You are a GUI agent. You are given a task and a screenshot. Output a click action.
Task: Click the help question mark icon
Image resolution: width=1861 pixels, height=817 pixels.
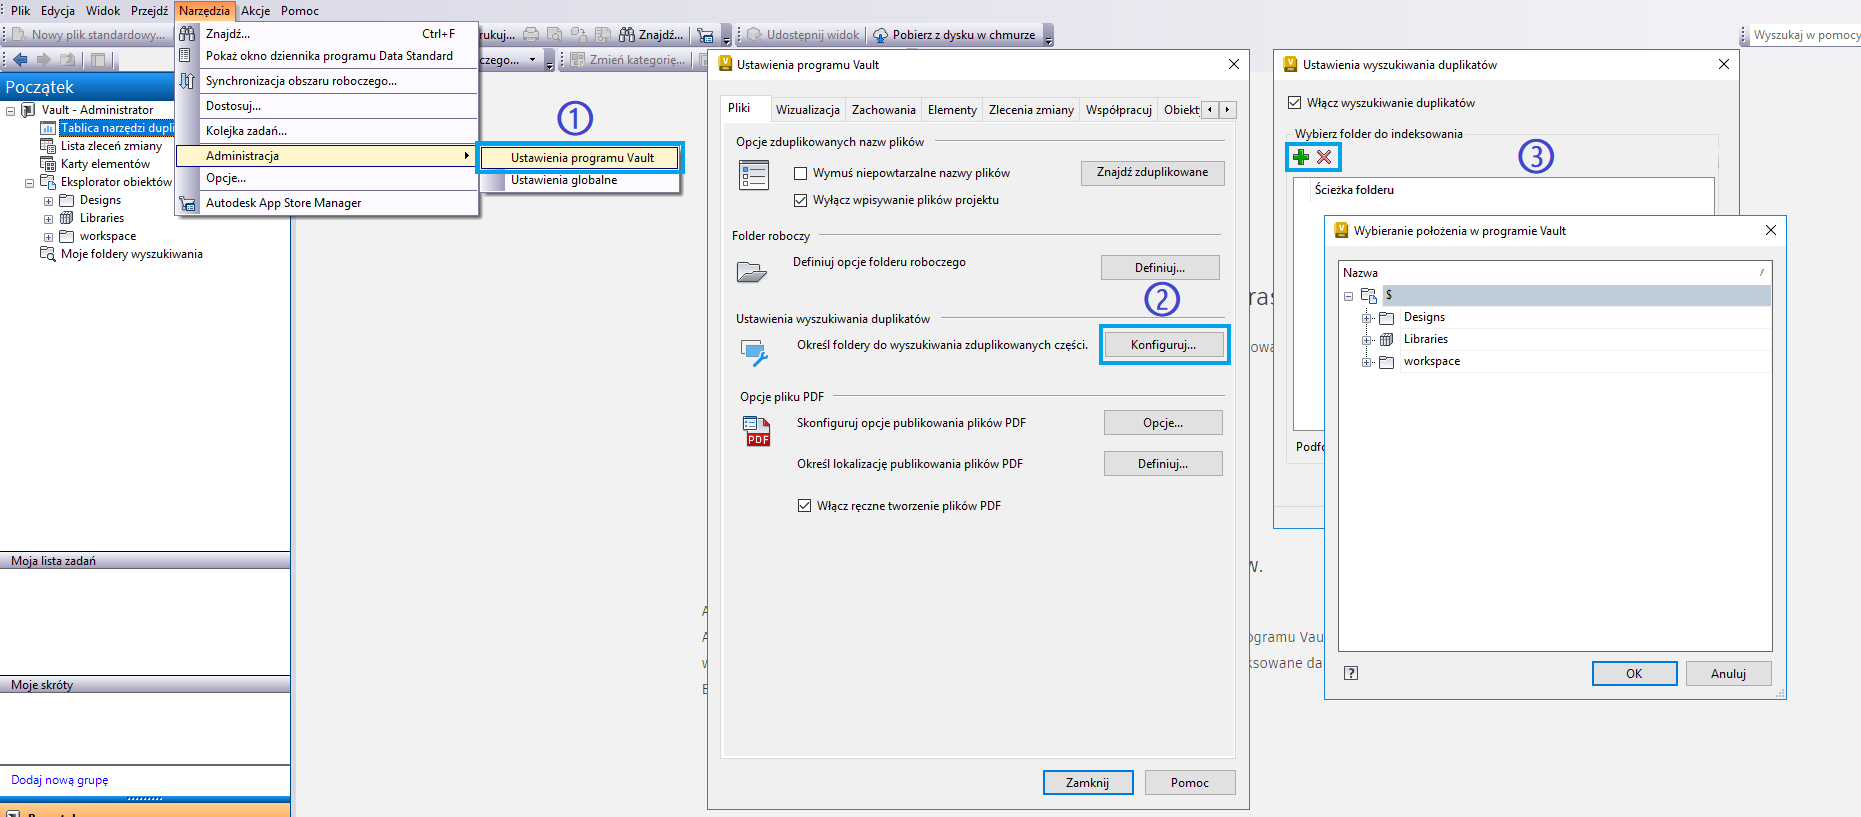pyautogui.click(x=1351, y=673)
